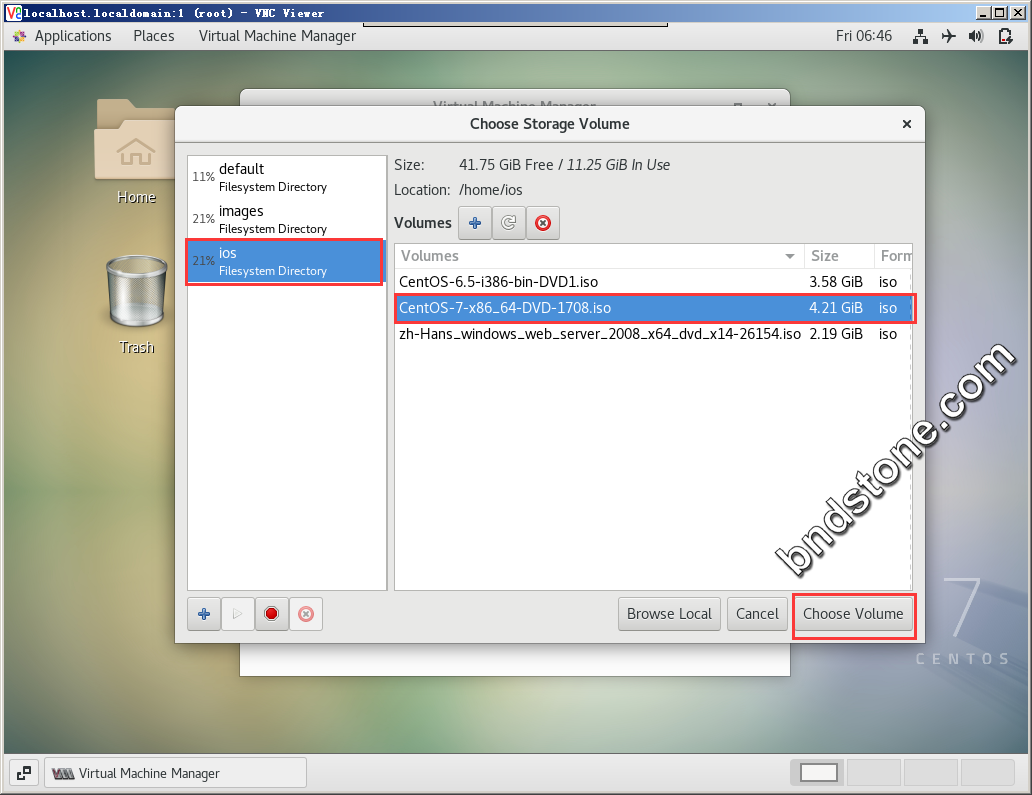
Task: Confirm with Choose Volume button
Action: click(x=853, y=614)
